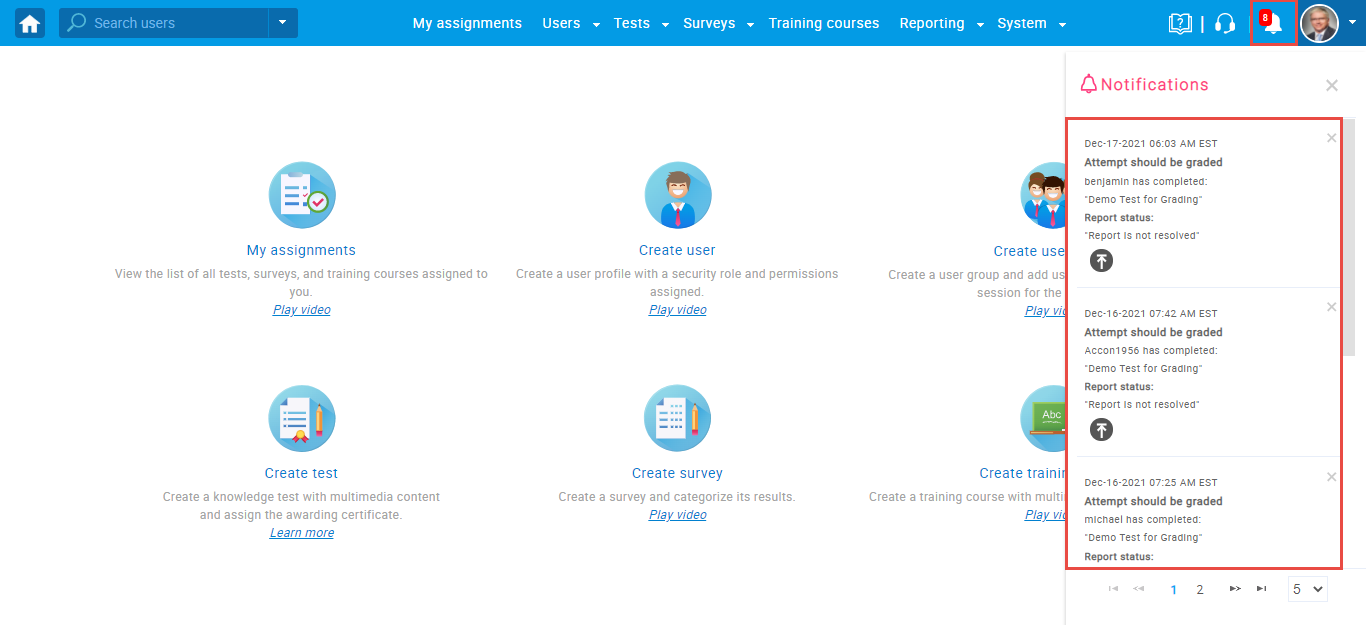Dismiss the benjamin notification
This screenshot has height=625, width=1366.
point(1331,138)
